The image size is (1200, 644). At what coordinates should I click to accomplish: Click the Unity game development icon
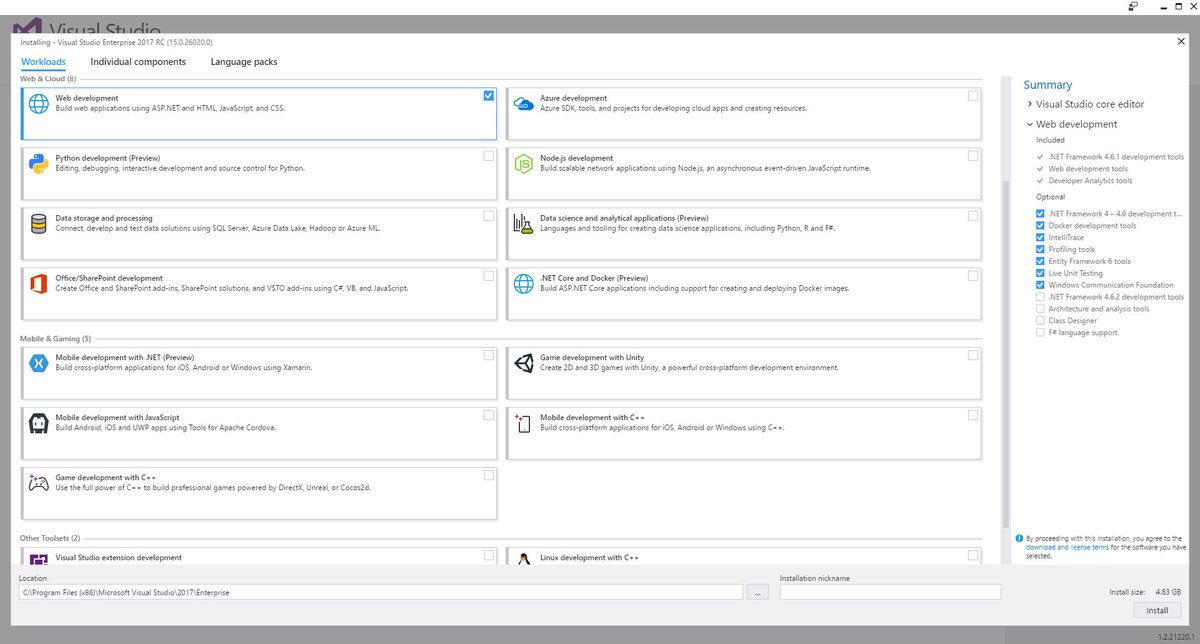coord(523,363)
